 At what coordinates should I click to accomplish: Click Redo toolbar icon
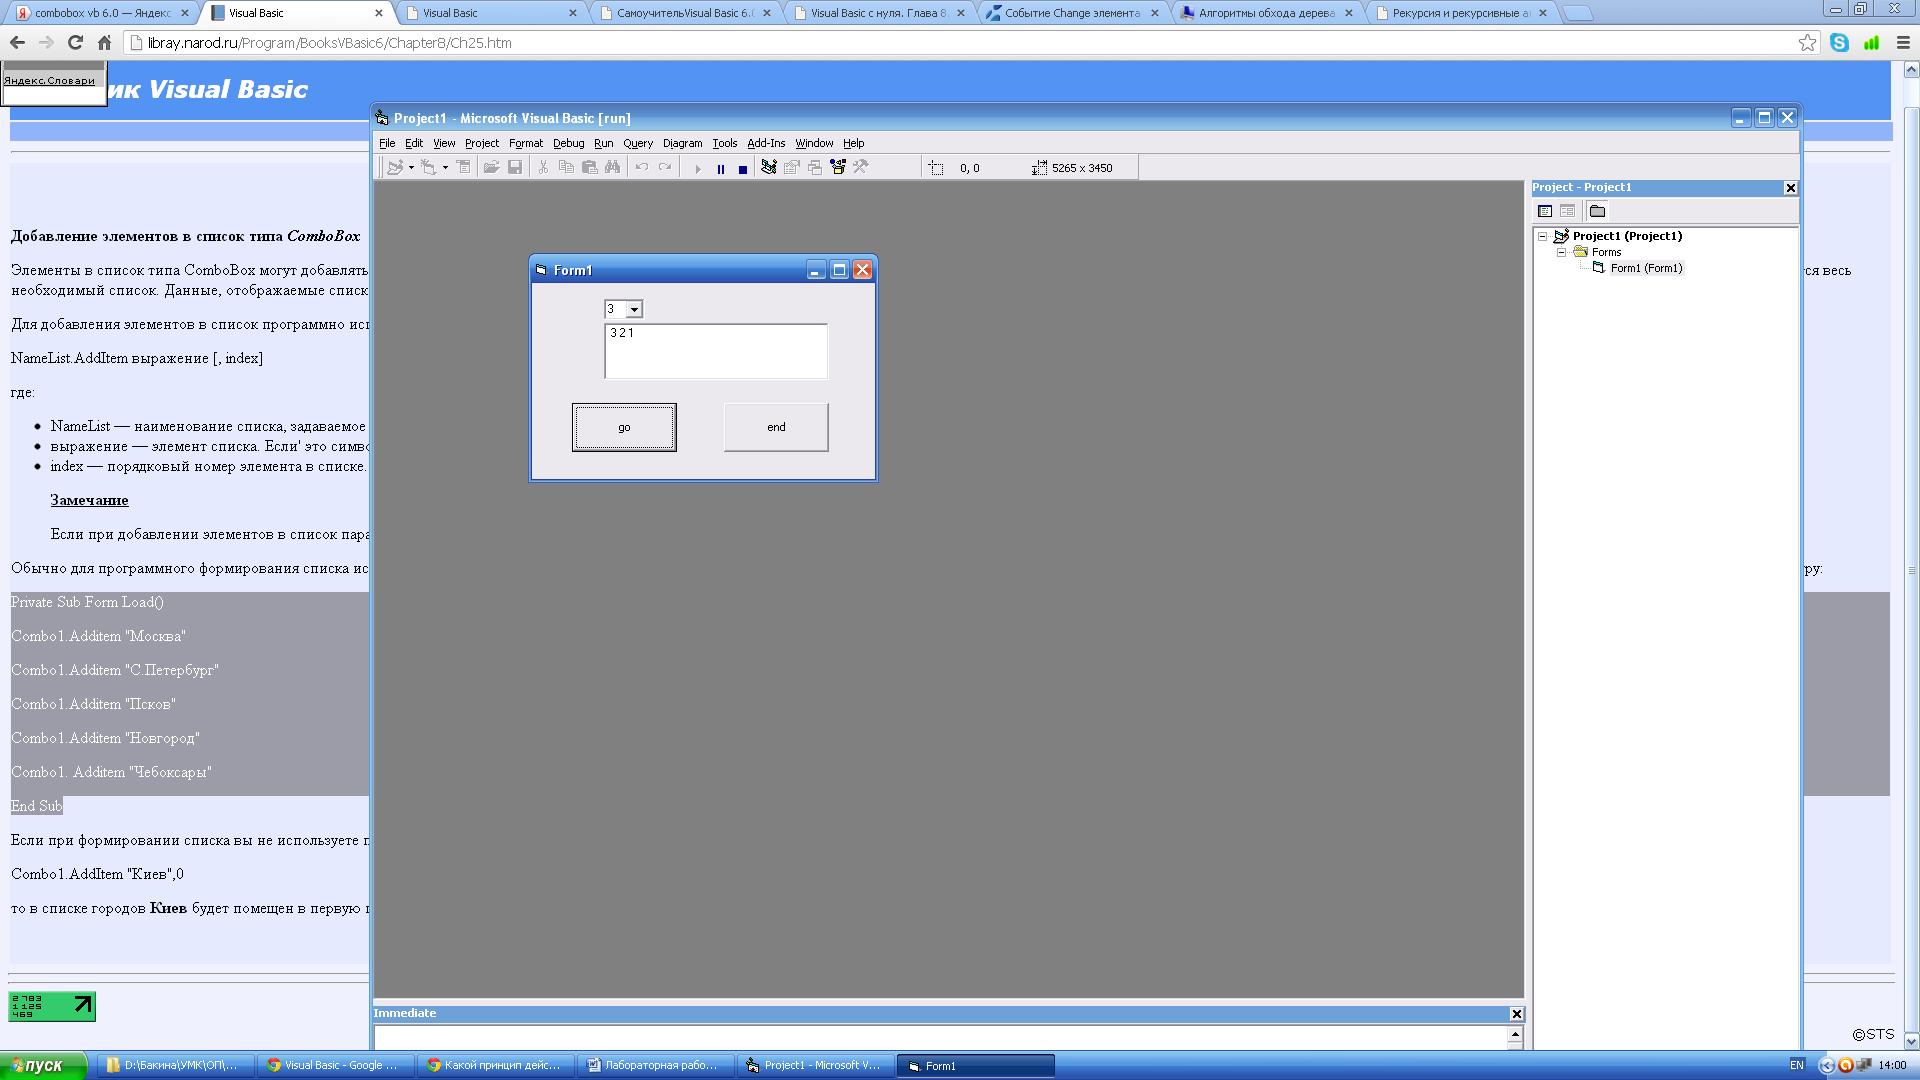(x=665, y=167)
